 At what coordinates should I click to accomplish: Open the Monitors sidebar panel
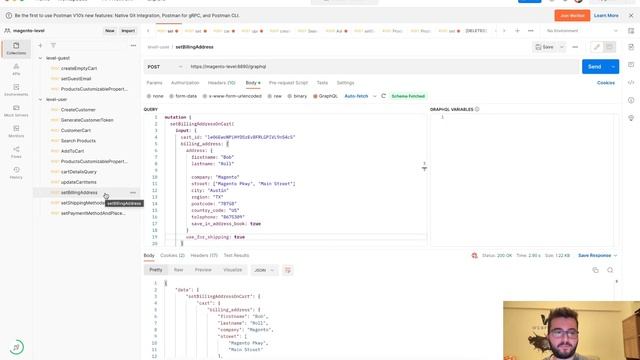click(16, 131)
